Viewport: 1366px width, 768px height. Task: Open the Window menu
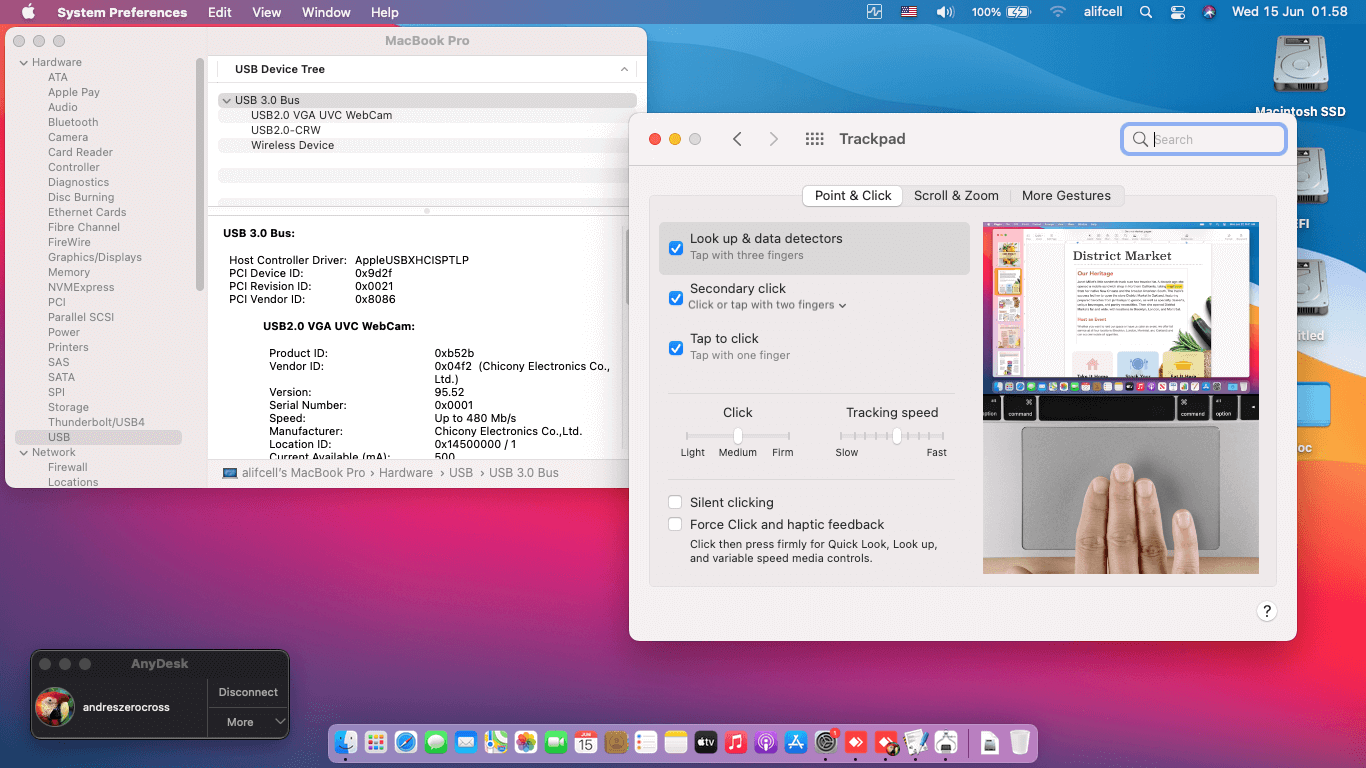pos(325,12)
